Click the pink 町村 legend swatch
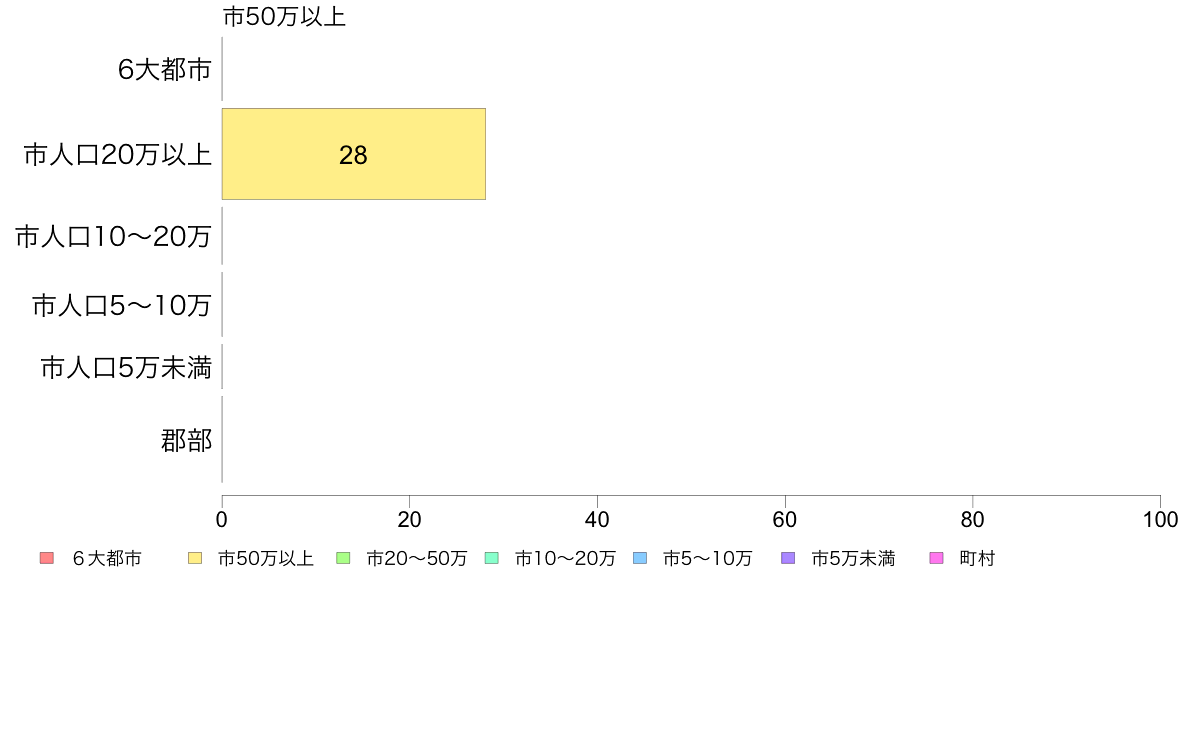This screenshot has width=1188, height=736. (936, 559)
